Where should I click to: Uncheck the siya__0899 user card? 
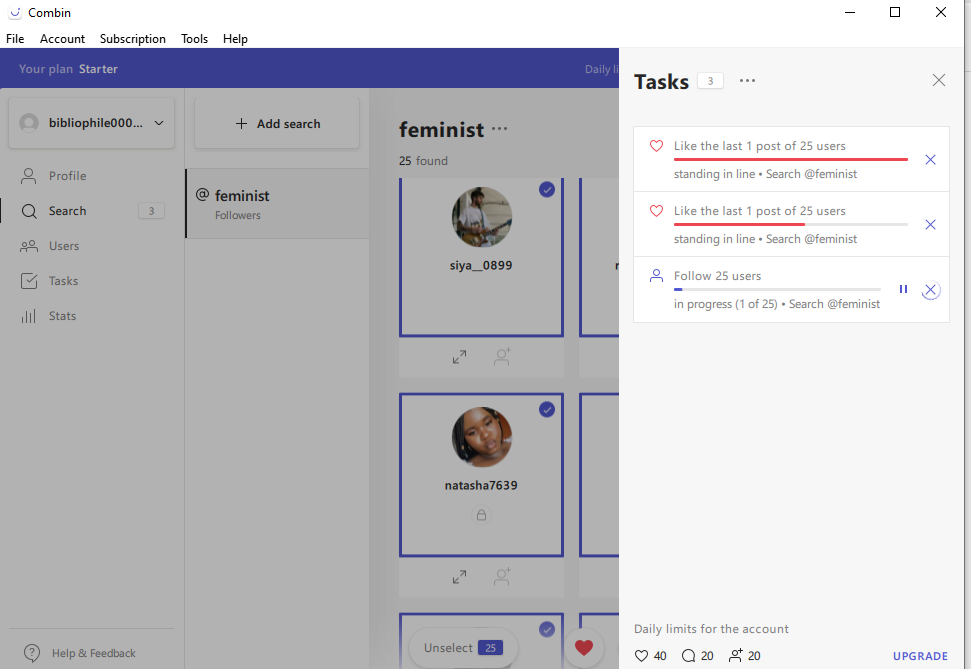(x=547, y=190)
